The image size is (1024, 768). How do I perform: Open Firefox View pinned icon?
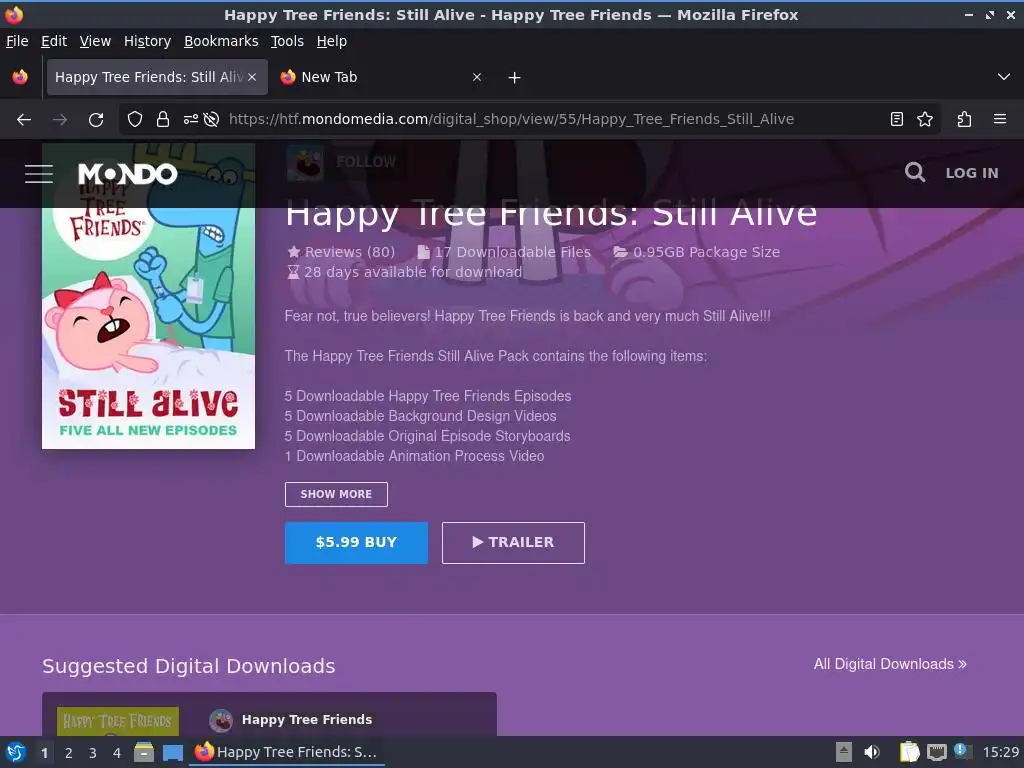pyautogui.click(x=20, y=77)
